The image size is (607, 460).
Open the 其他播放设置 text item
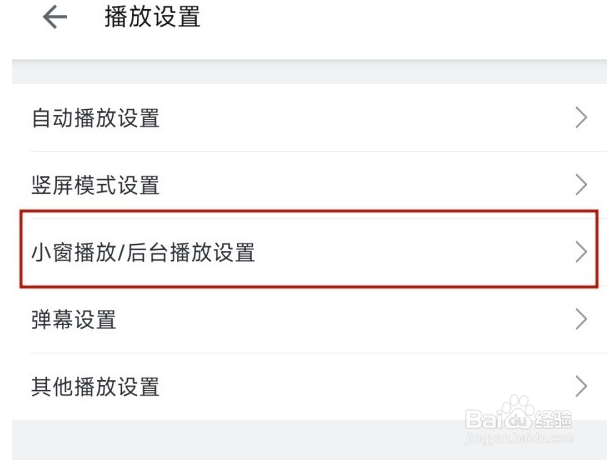point(96,387)
